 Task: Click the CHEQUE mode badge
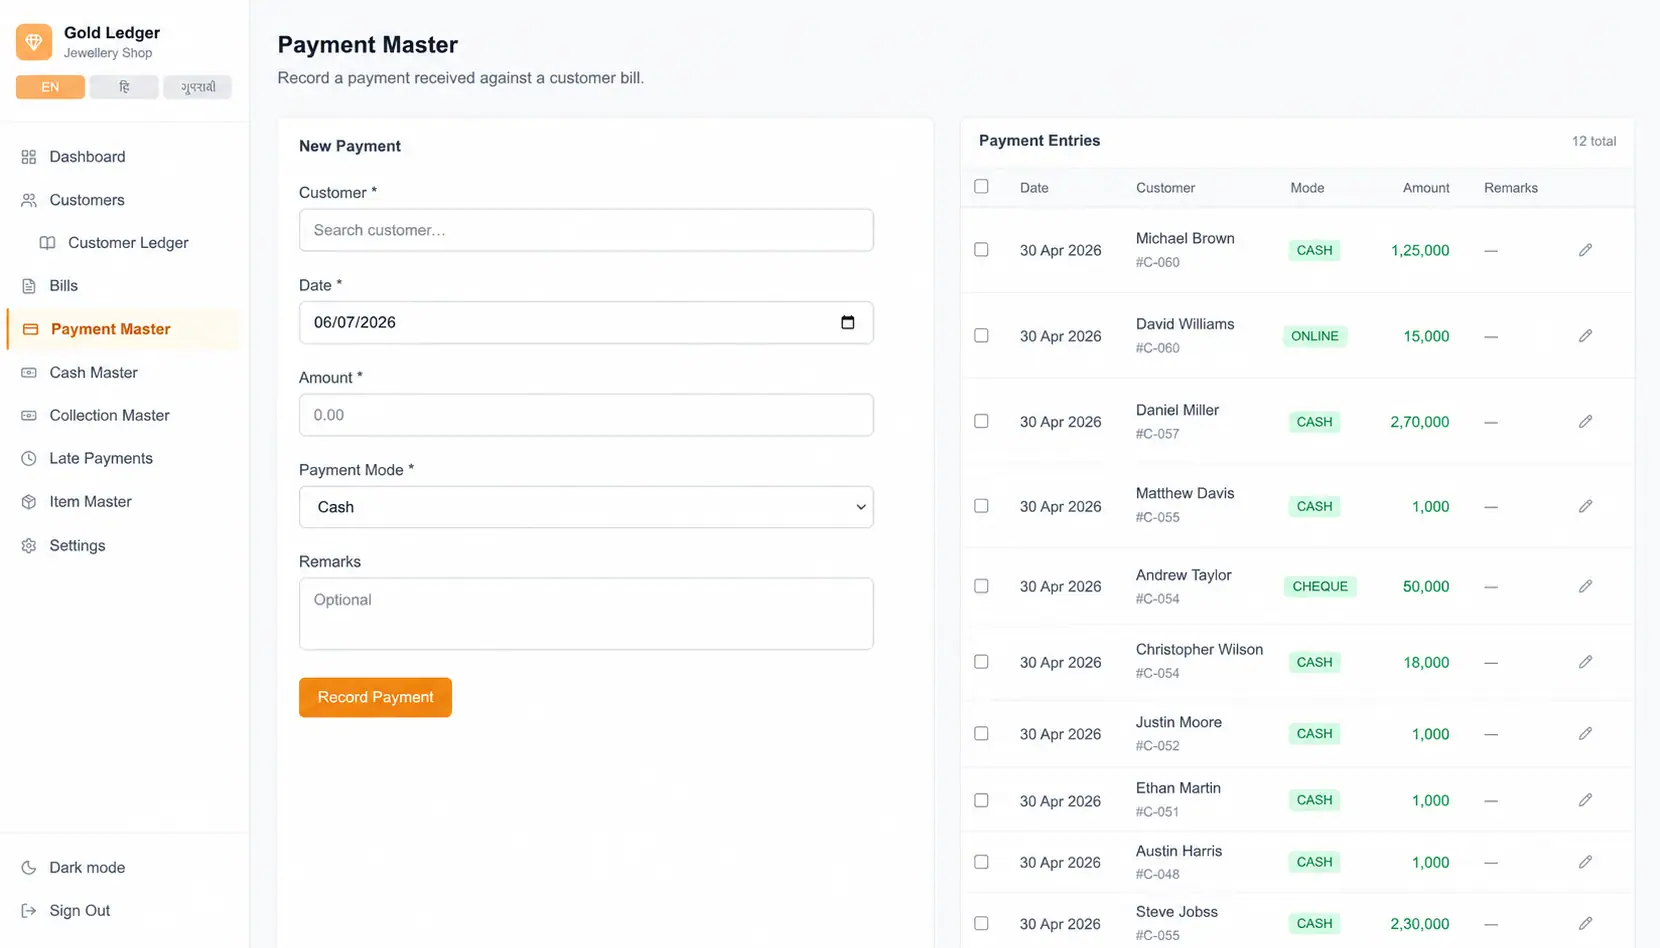click(1320, 586)
